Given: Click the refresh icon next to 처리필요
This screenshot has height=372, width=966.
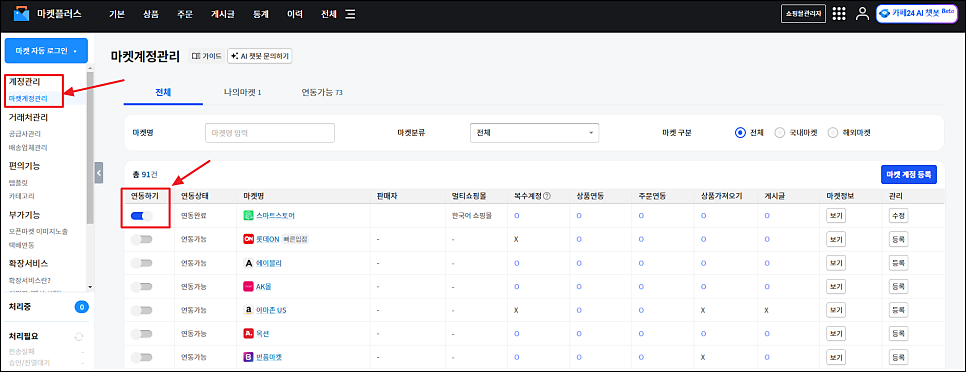Looking at the screenshot, I should pos(79,336).
